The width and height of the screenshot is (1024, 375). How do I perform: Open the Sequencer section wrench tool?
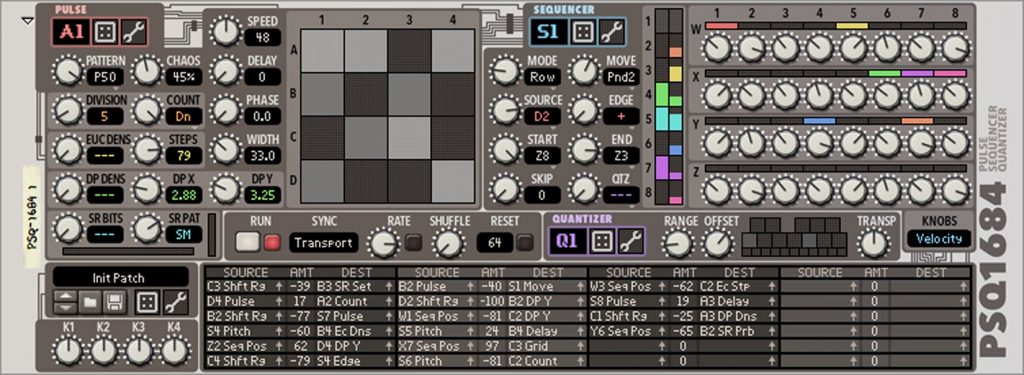point(612,31)
